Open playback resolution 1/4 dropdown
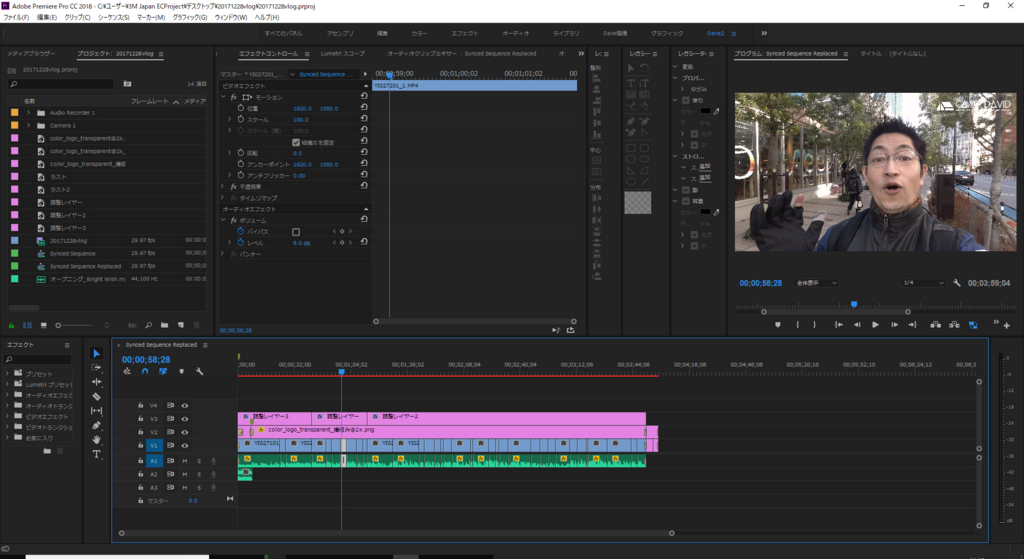 pyautogui.click(x=923, y=283)
